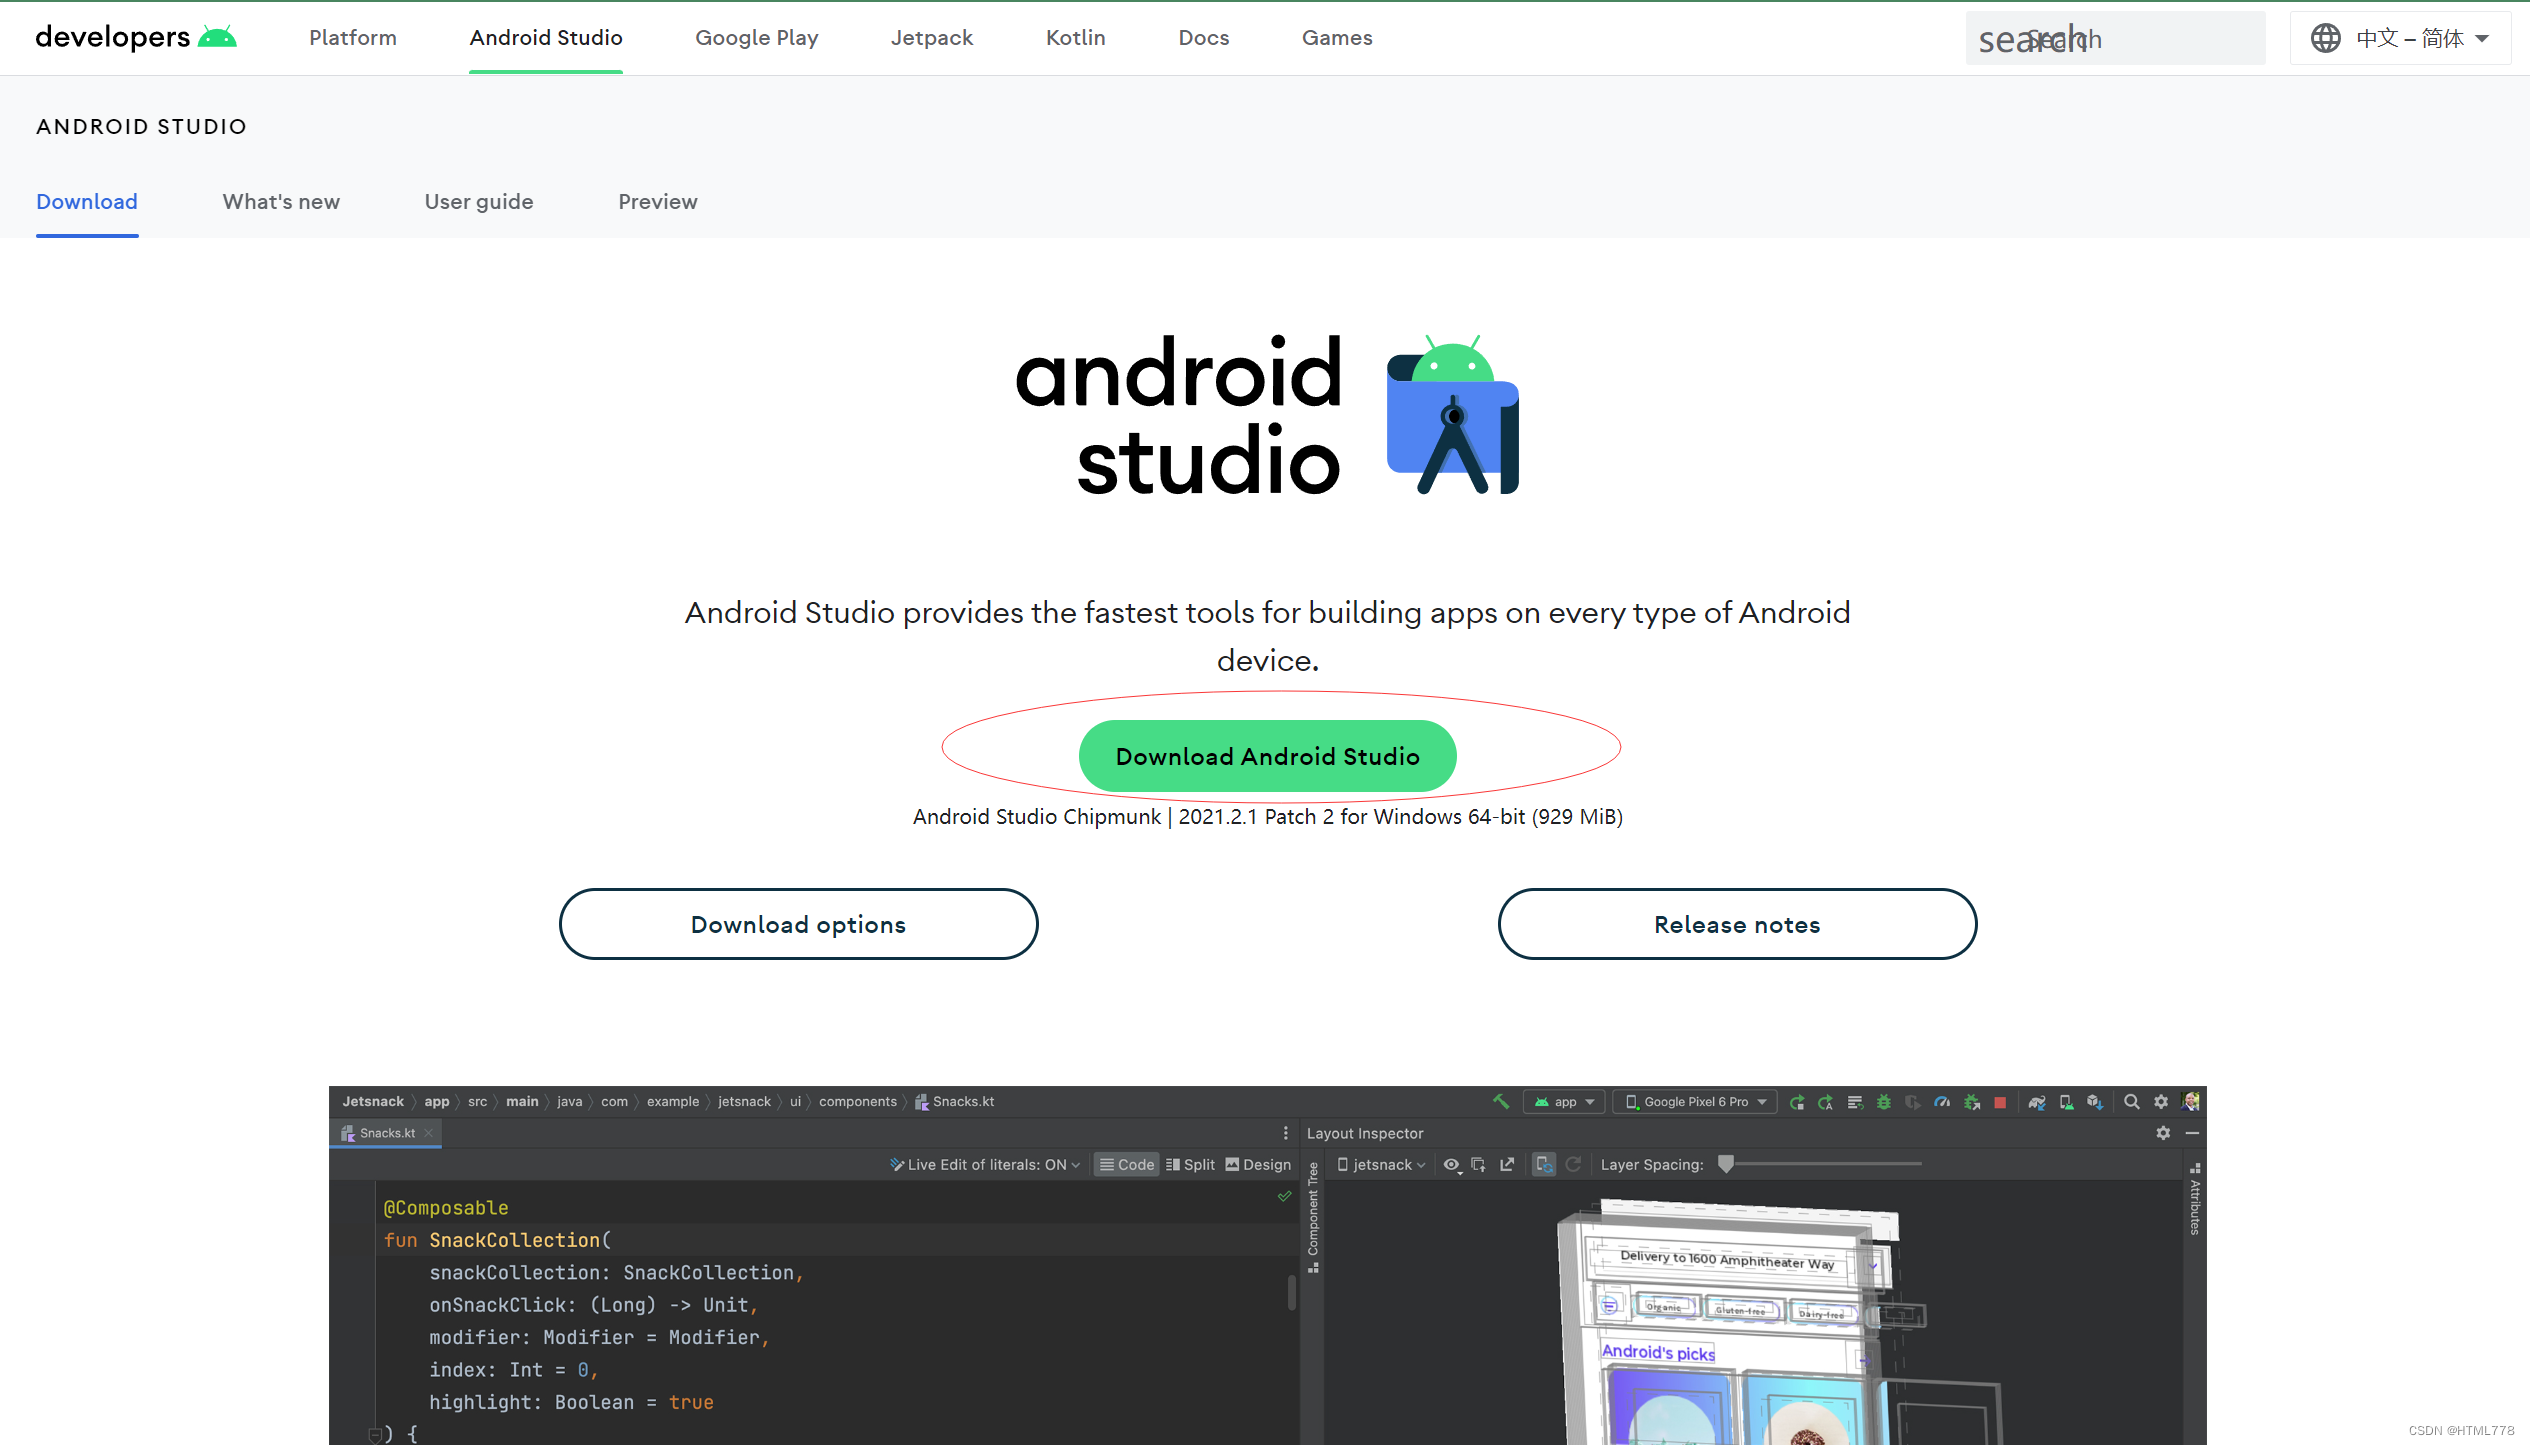Click the Apply Code Changes icon
The height and width of the screenshot is (1445, 2530).
[1855, 1102]
